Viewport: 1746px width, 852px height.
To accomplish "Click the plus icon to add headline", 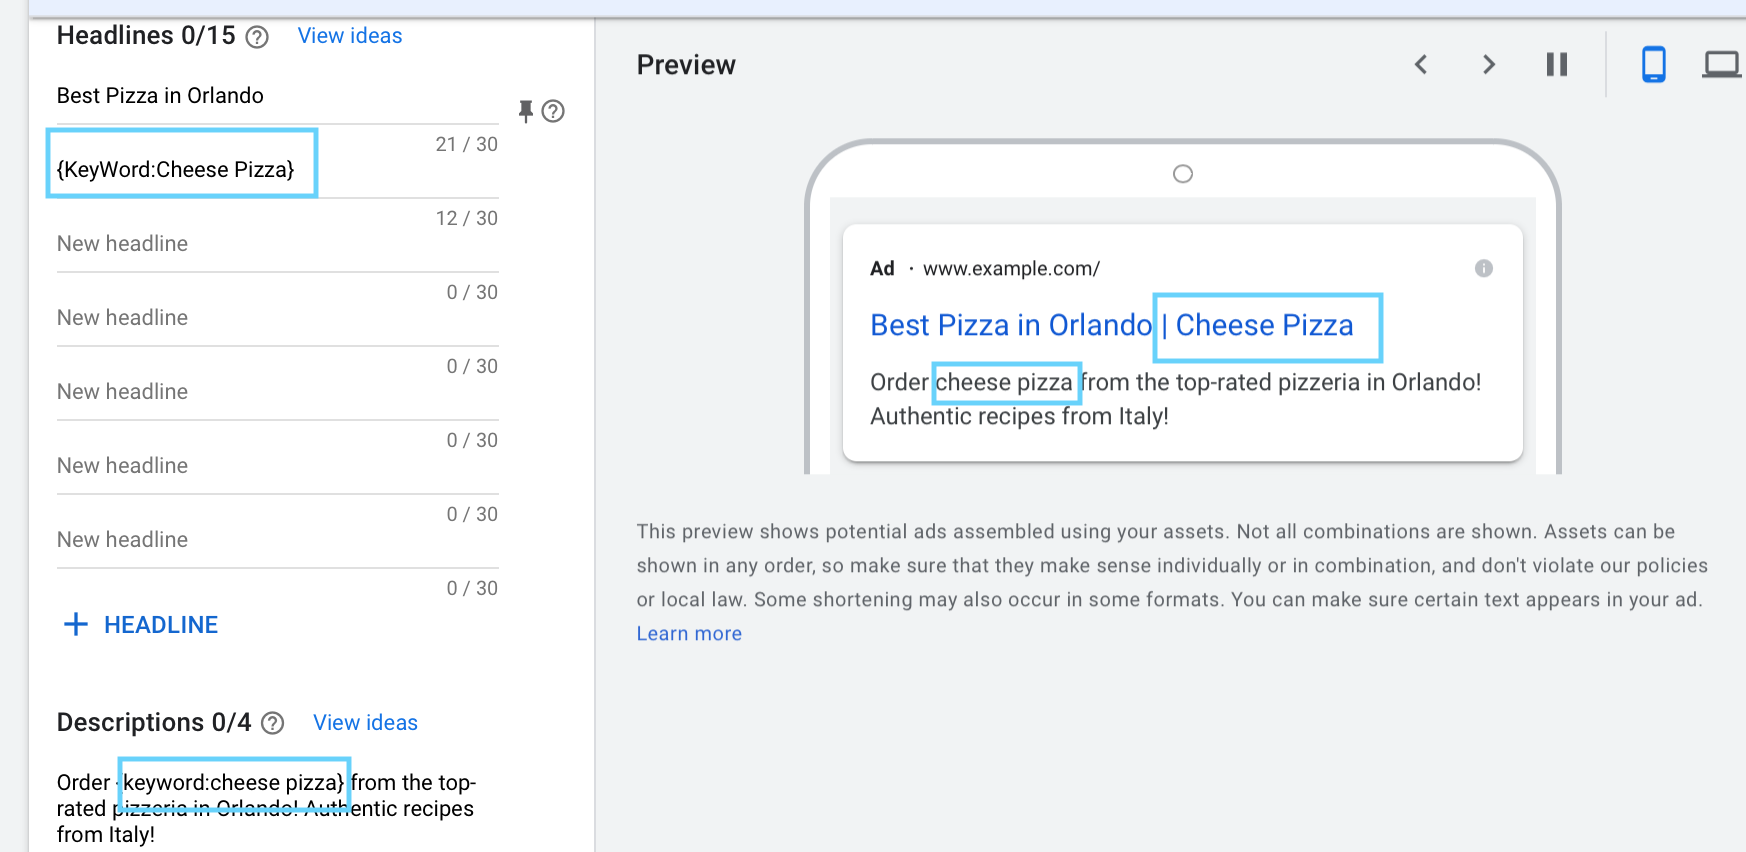I will tap(76, 625).
